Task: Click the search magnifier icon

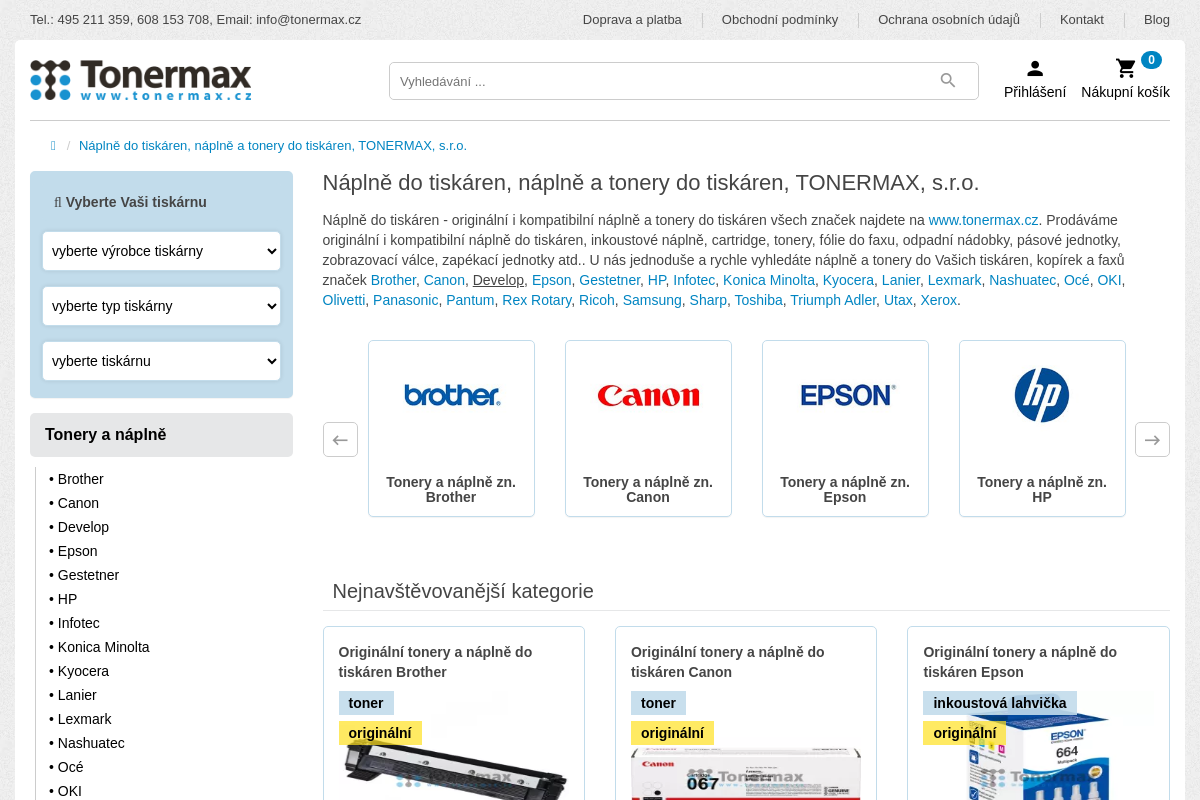Action: tap(948, 81)
